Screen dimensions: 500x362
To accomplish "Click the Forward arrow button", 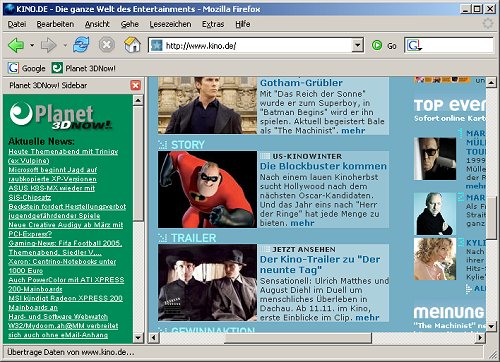I will (48, 45).
